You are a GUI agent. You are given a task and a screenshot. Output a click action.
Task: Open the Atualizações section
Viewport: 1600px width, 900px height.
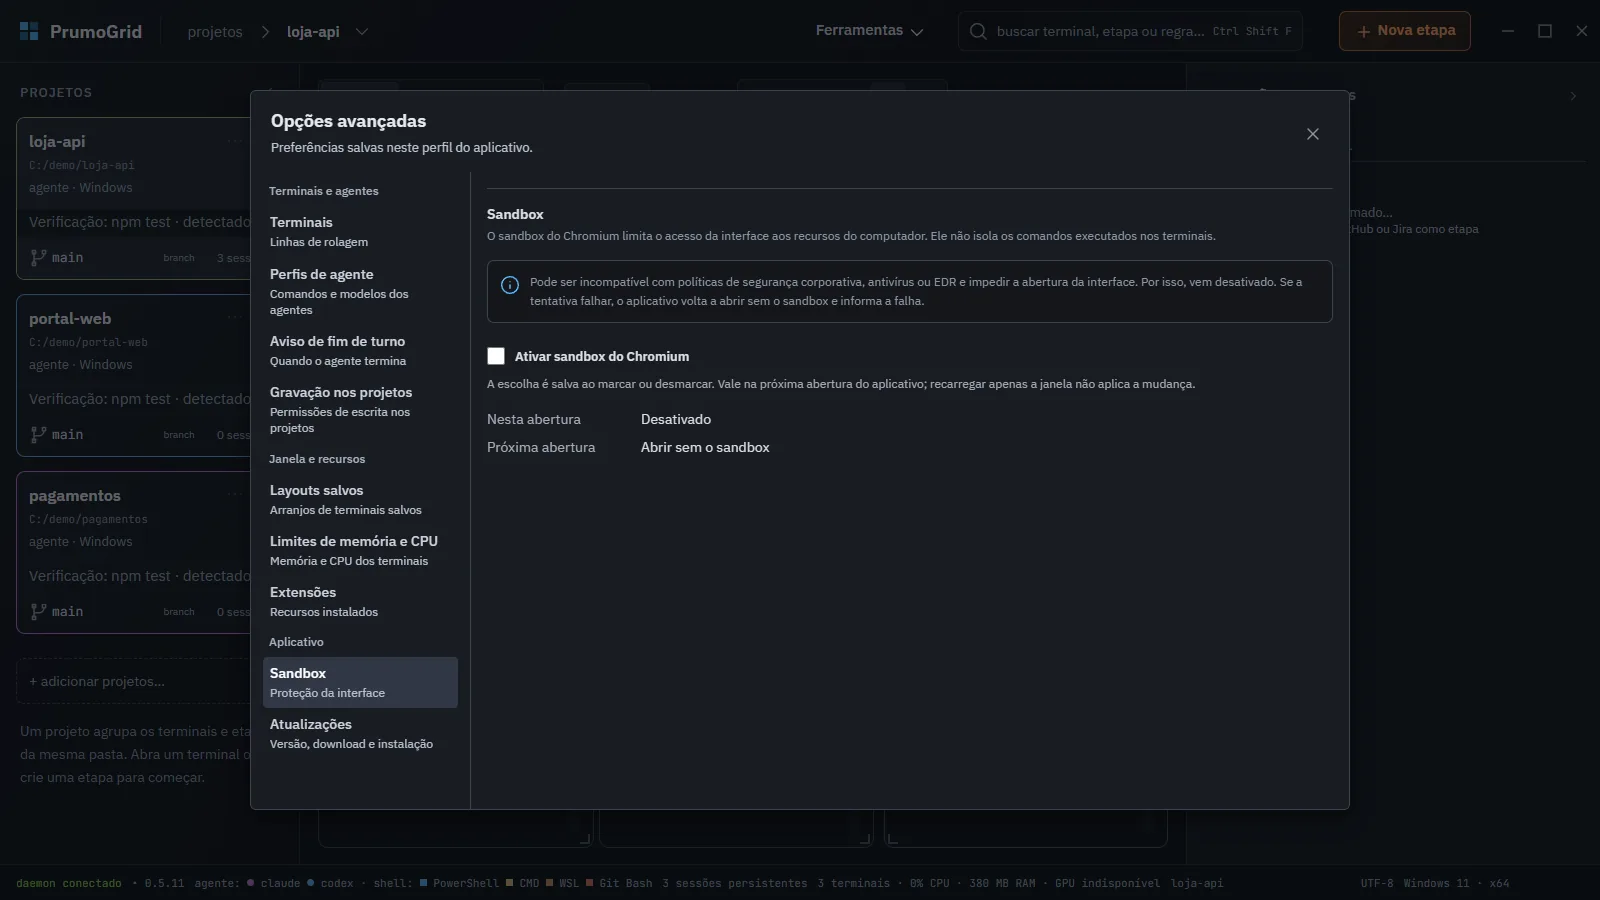(360, 734)
